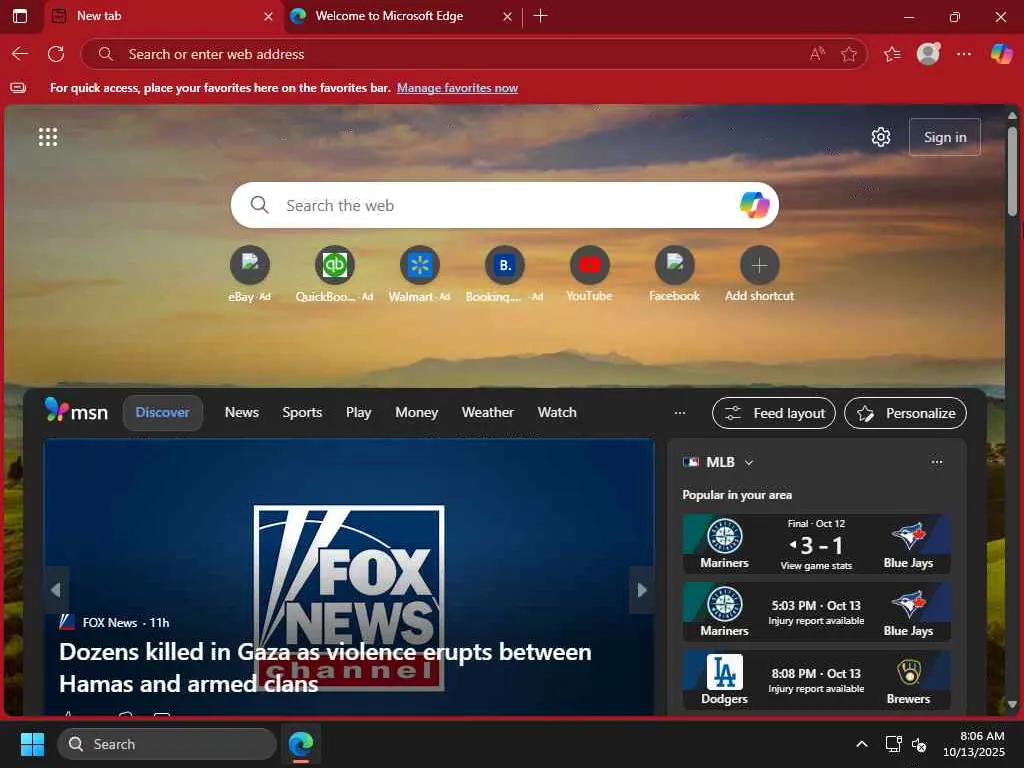
Task: Open the Play feed tab
Action: (x=358, y=413)
